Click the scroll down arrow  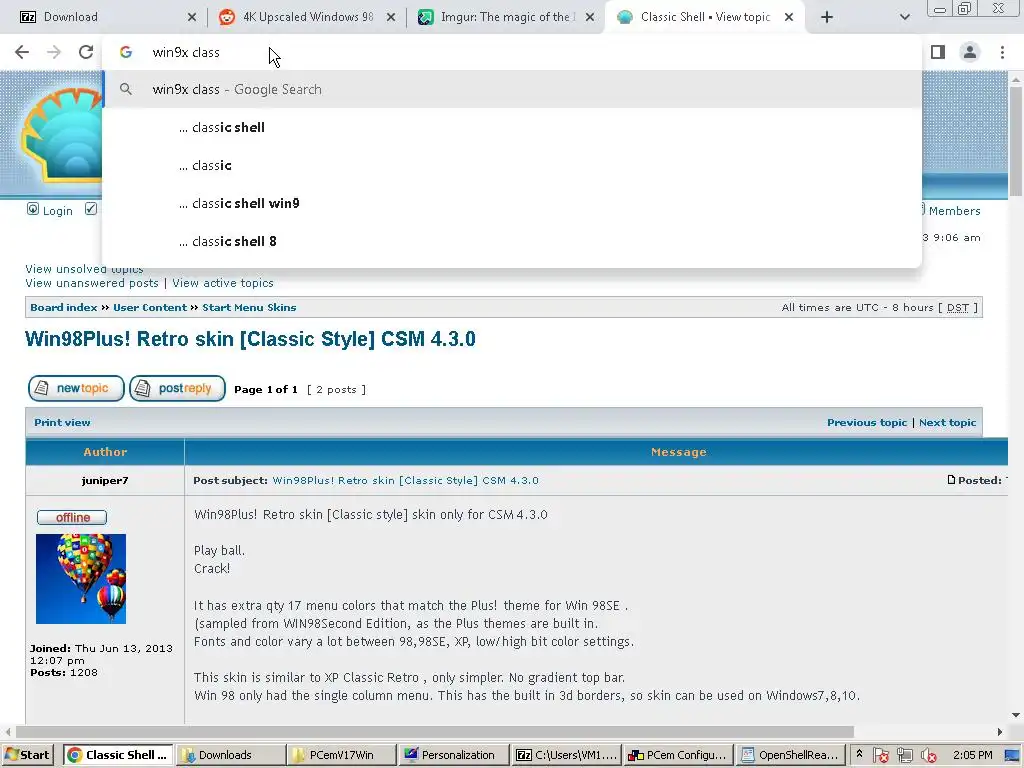tap(1016, 716)
